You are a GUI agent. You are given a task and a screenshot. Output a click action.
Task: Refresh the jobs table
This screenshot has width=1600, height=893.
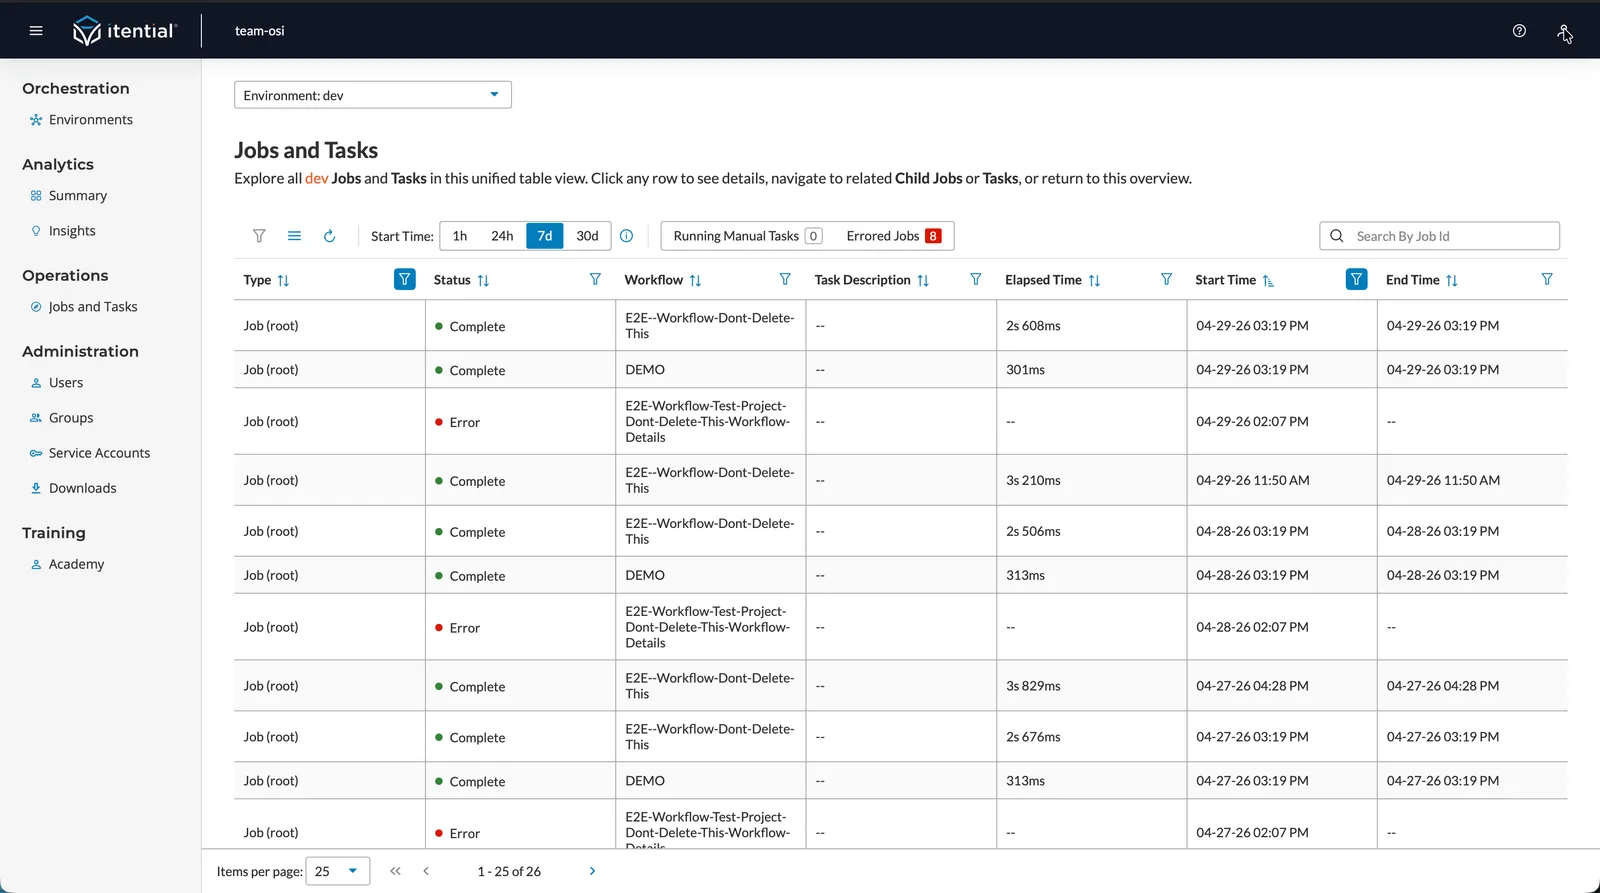[329, 236]
